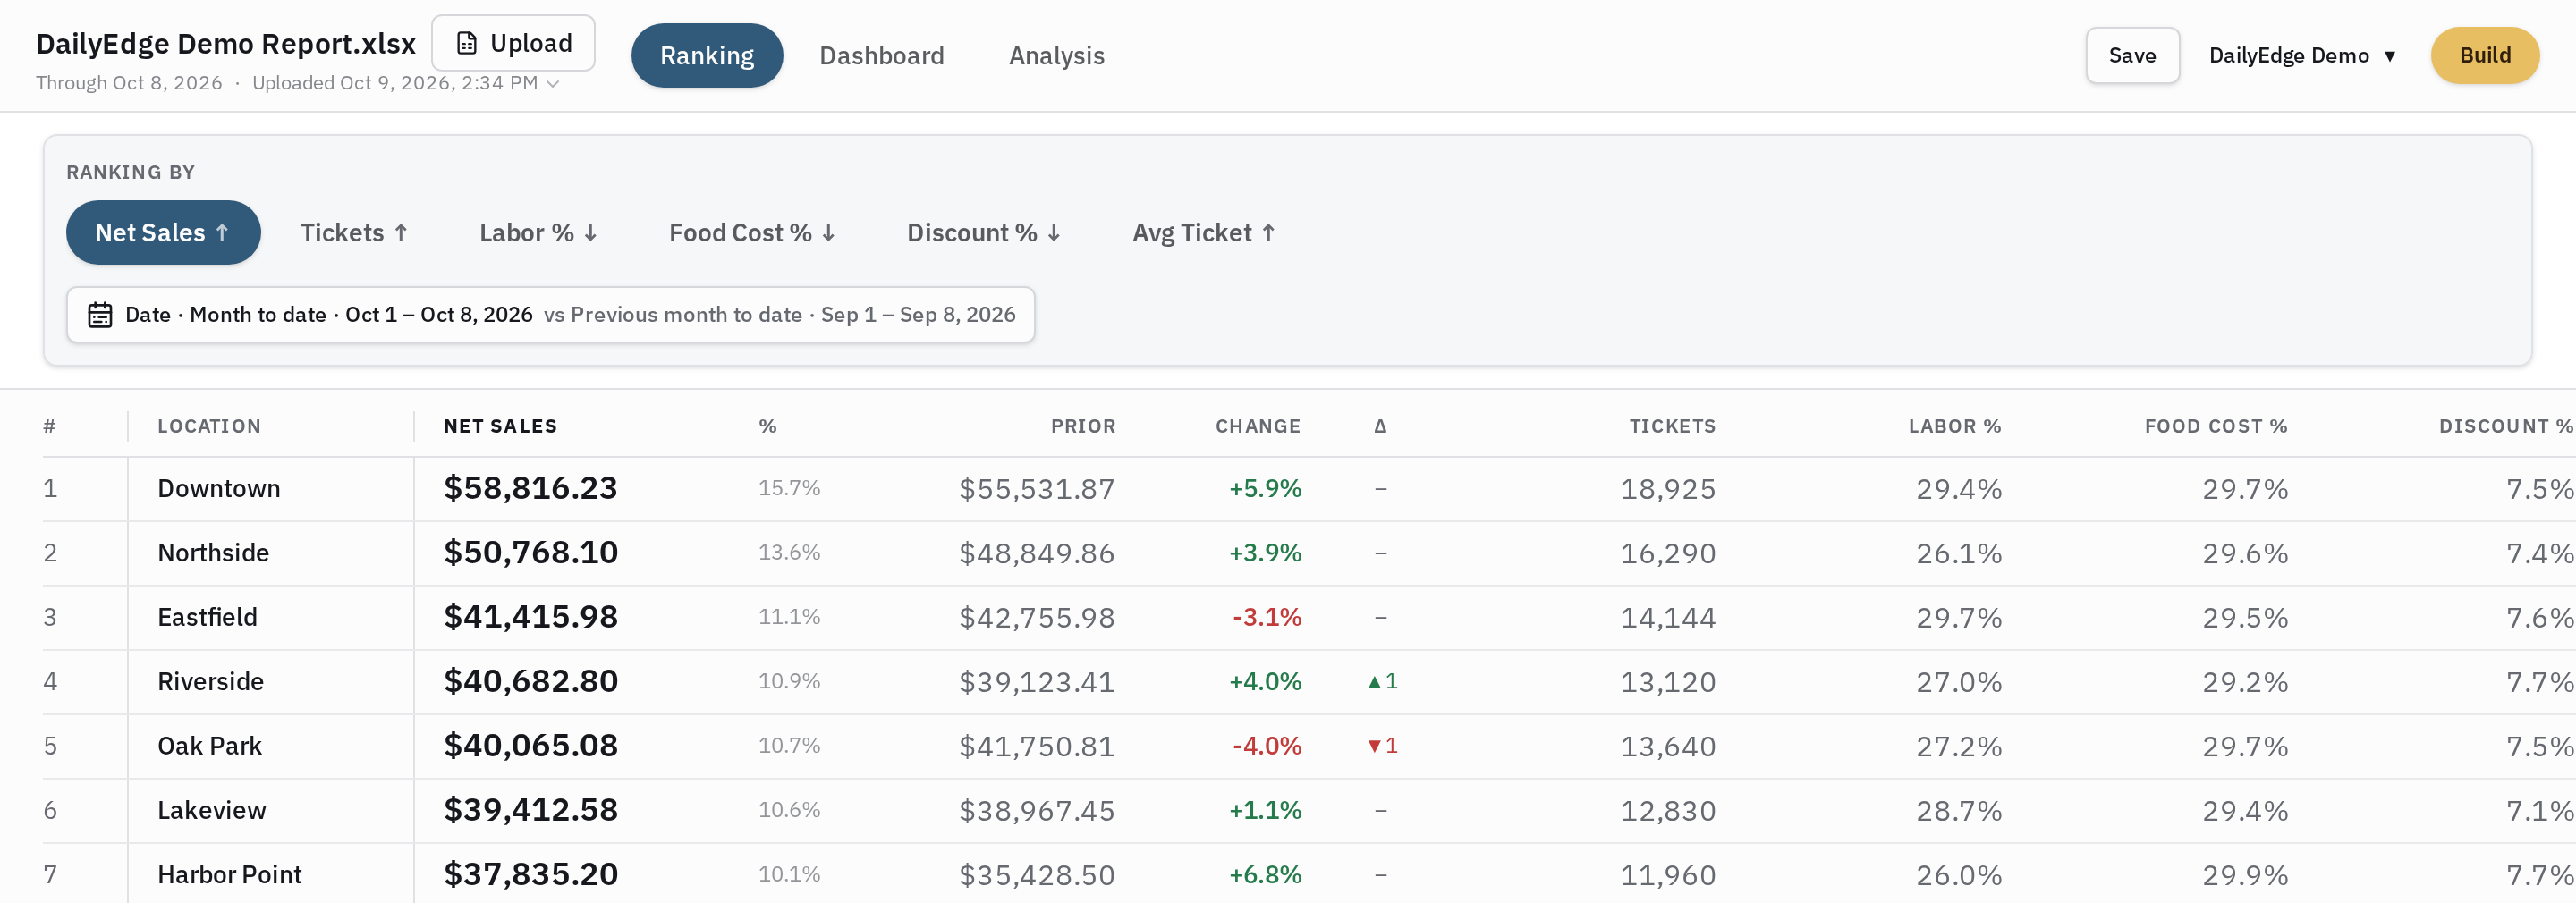Image resolution: width=2576 pixels, height=903 pixels.
Task: Open the Ranking tab
Action: coord(707,55)
